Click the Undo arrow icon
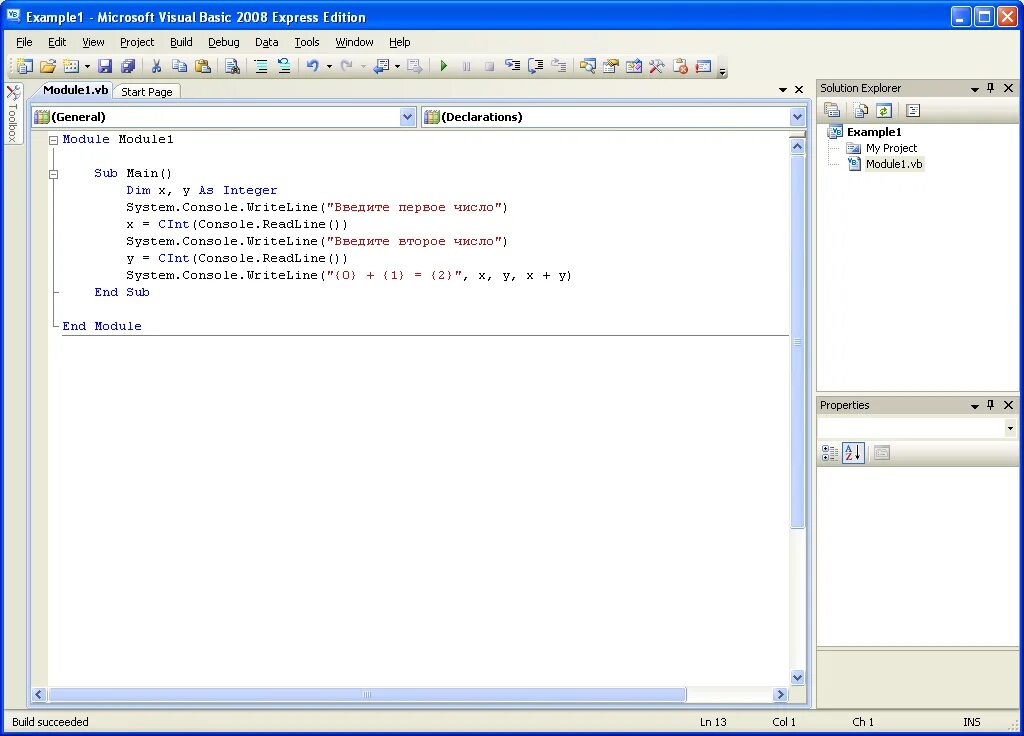 [x=312, y=66]
